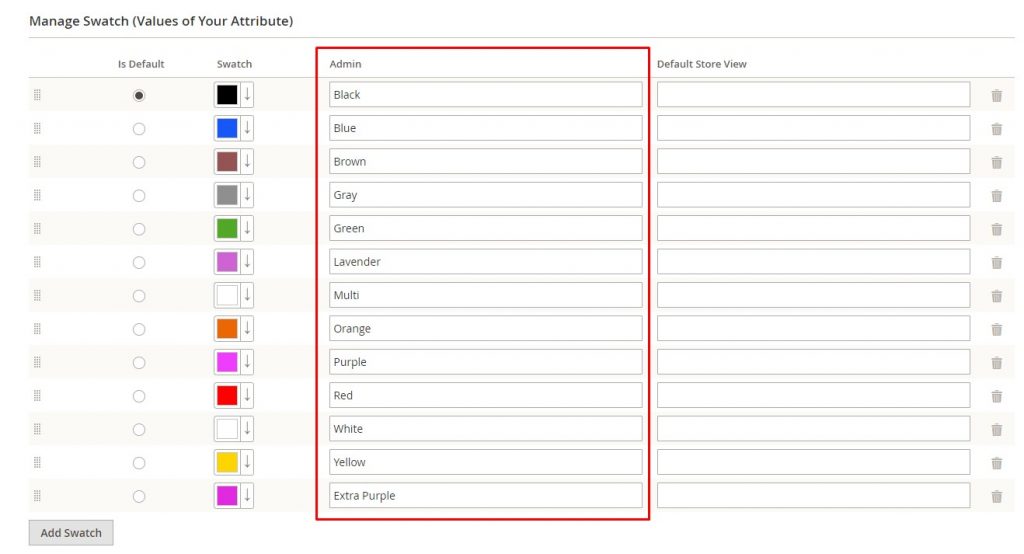Delete the Extra Purple swatch row
1024x554 pixels.
(x=996, y=497)
